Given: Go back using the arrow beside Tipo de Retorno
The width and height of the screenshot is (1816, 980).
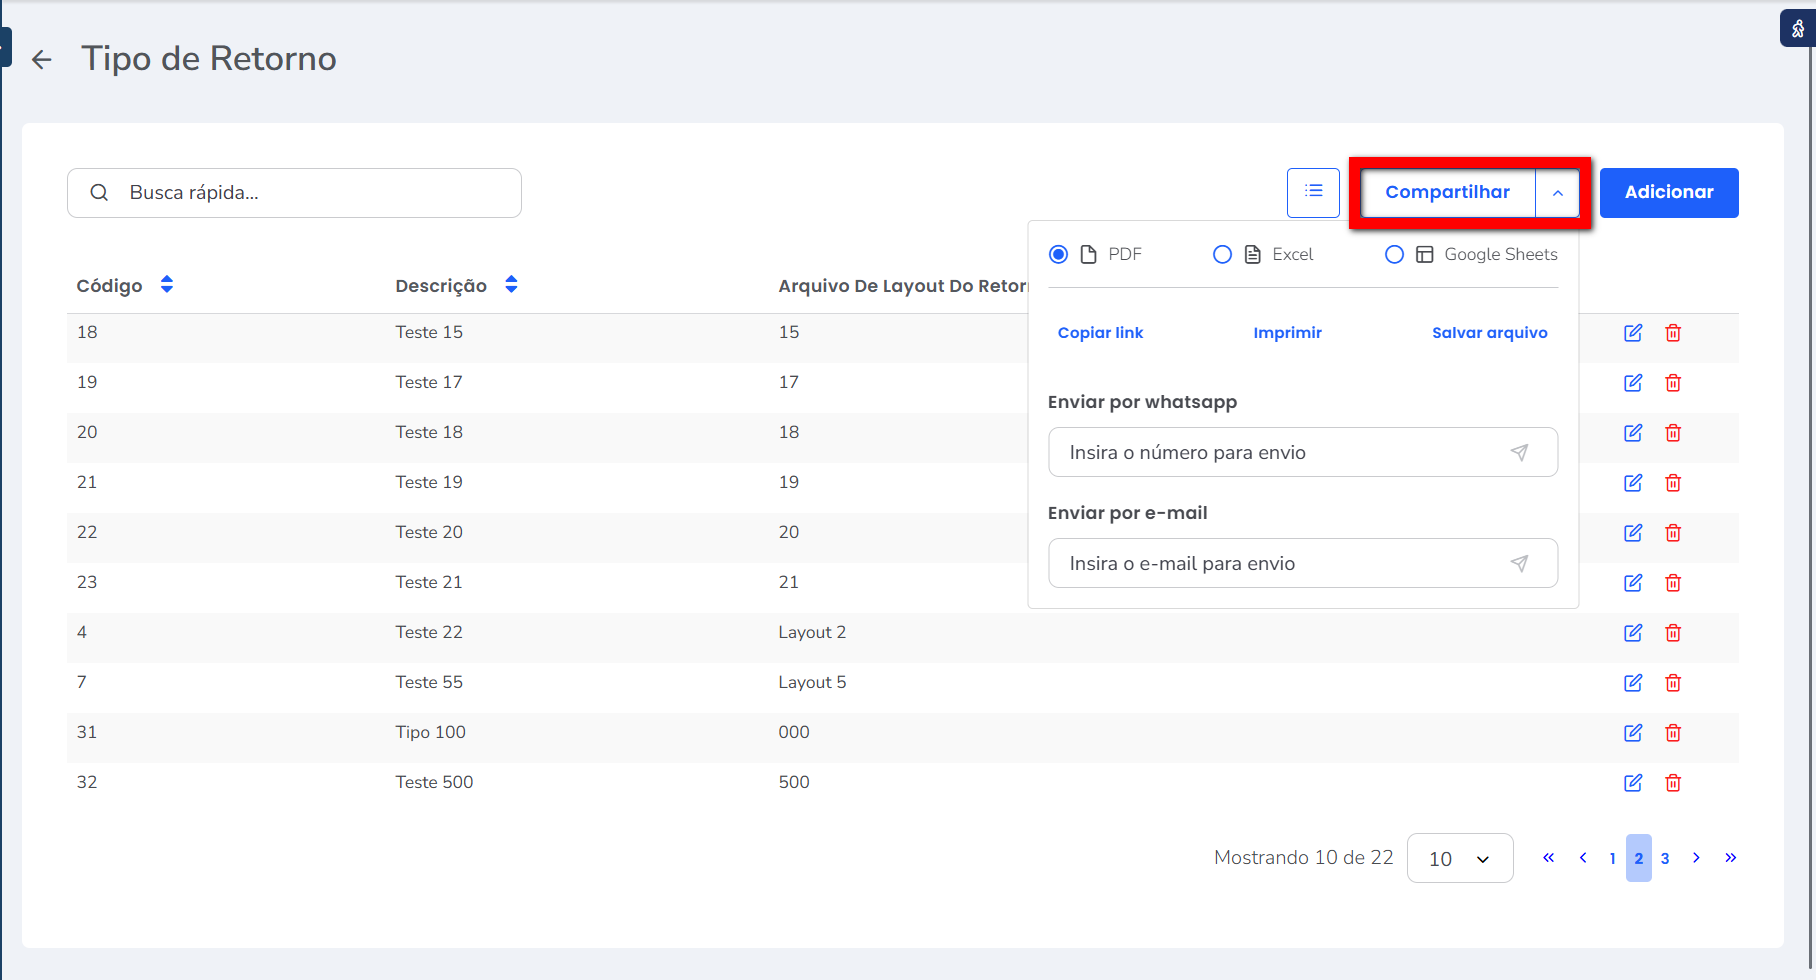Looking at the screenshot, I should click(x=41, y=60).
